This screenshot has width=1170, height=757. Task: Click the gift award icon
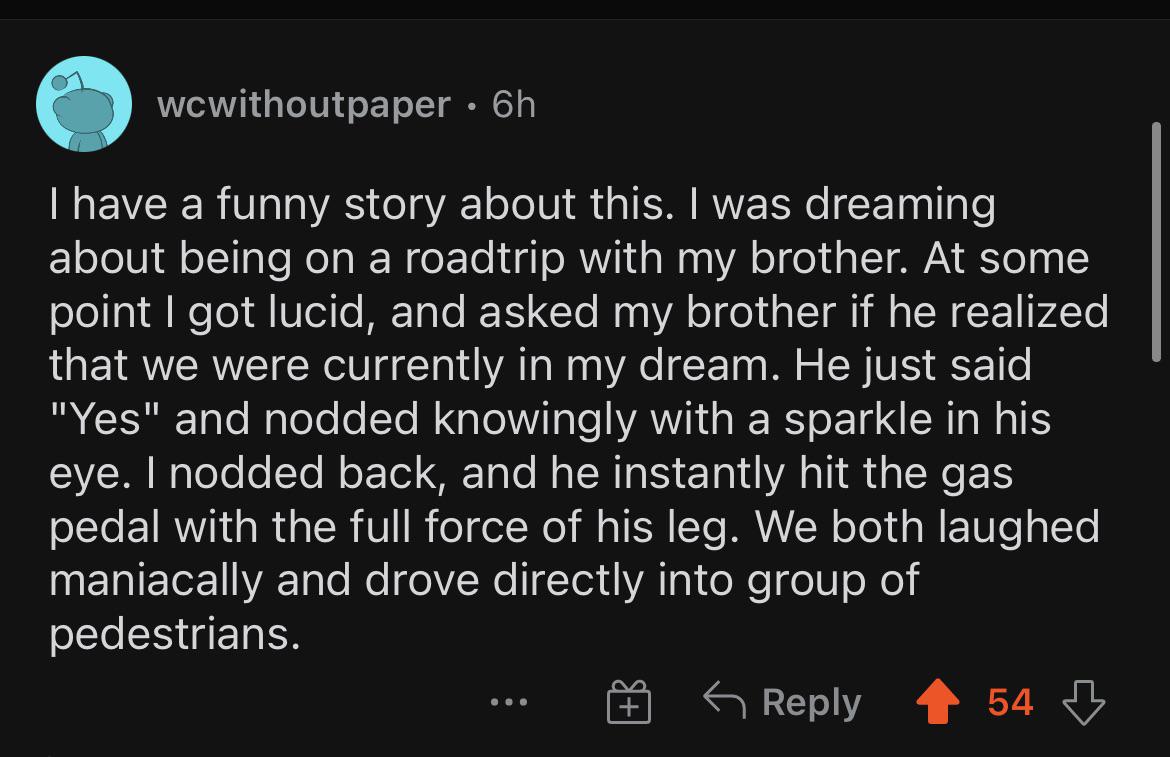tap(627, 702)
